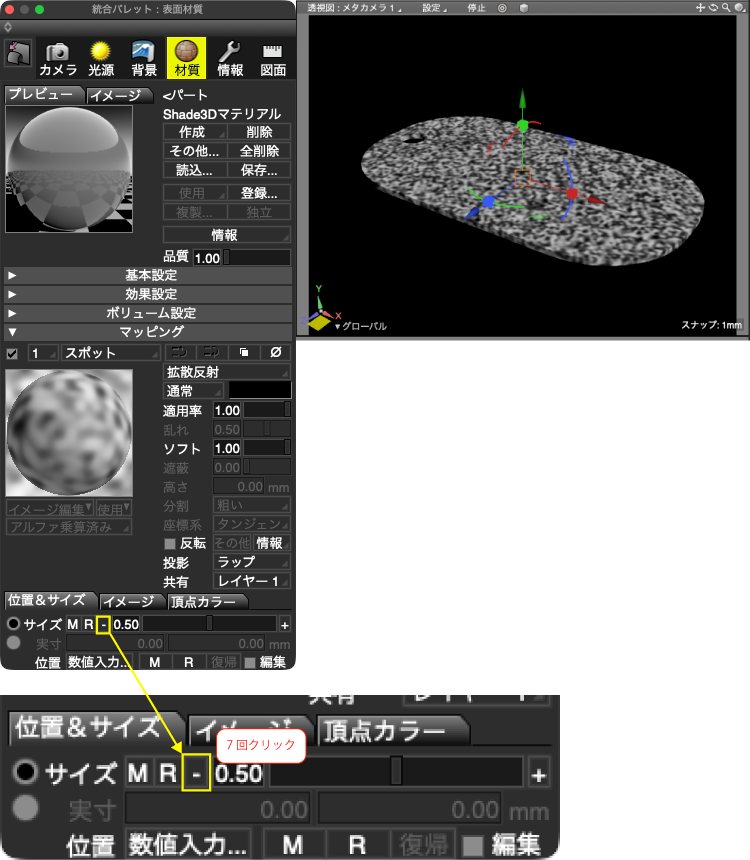750x860 pixels.
Task: Click the サイズ slider track
Action: (x=209, y=624)
